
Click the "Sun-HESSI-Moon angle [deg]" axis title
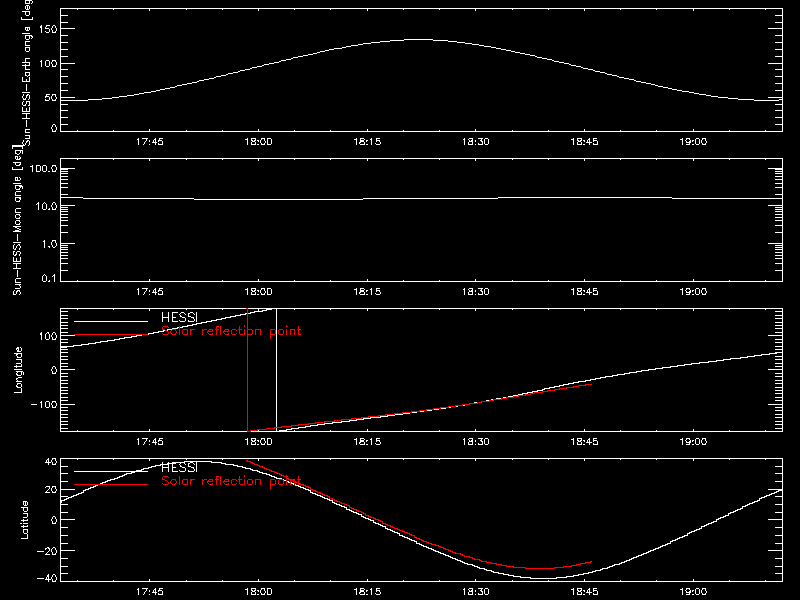pyautogui.click(x=17, y=220)
